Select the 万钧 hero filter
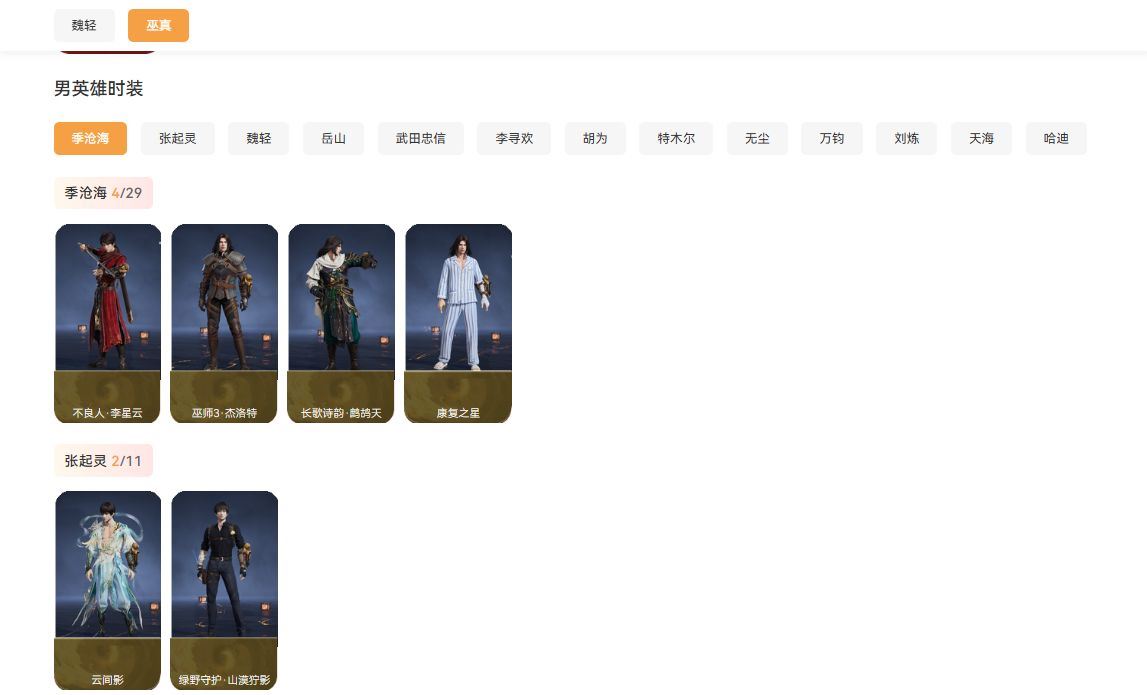The width and height of the screenshot is (1147, 695). pos(832,138)
